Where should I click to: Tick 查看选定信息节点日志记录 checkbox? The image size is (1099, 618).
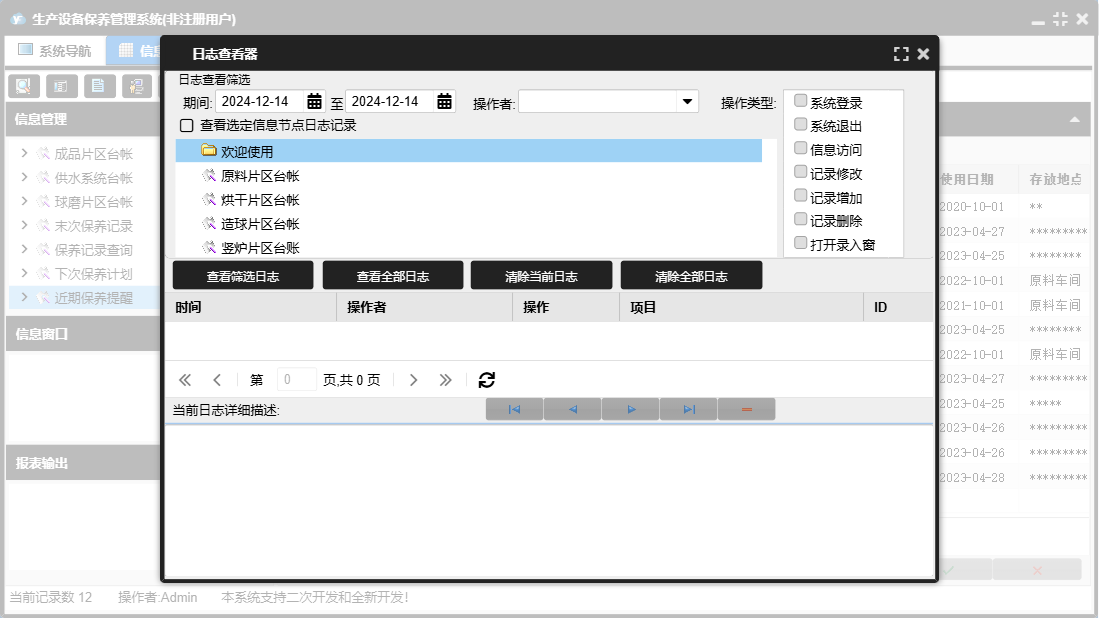pos(186,126)
